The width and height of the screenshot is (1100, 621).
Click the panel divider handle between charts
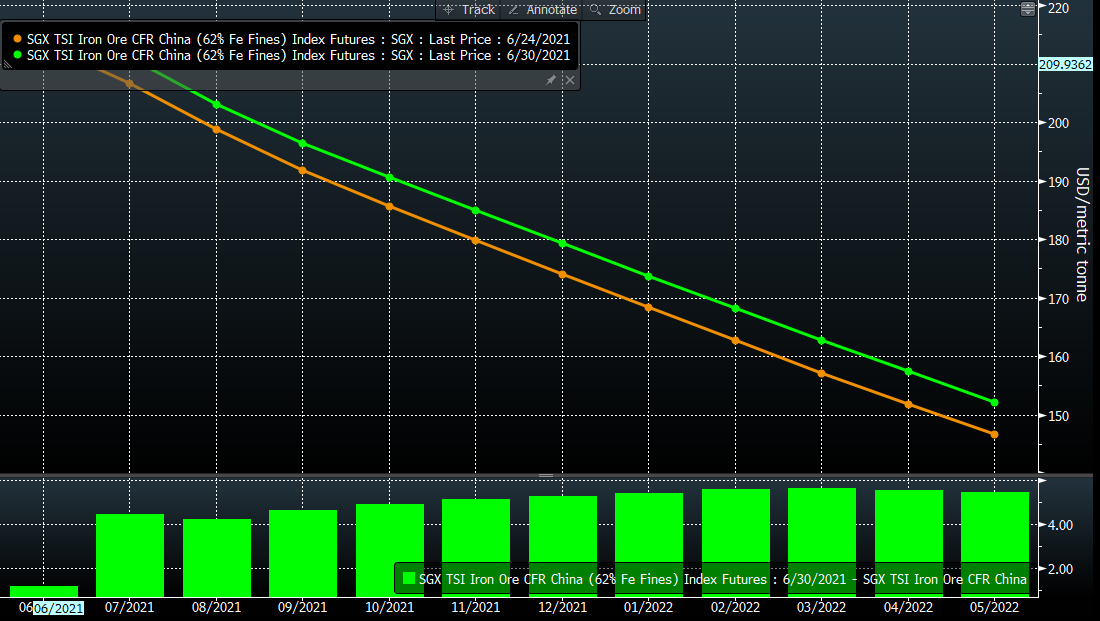point(546,474)
